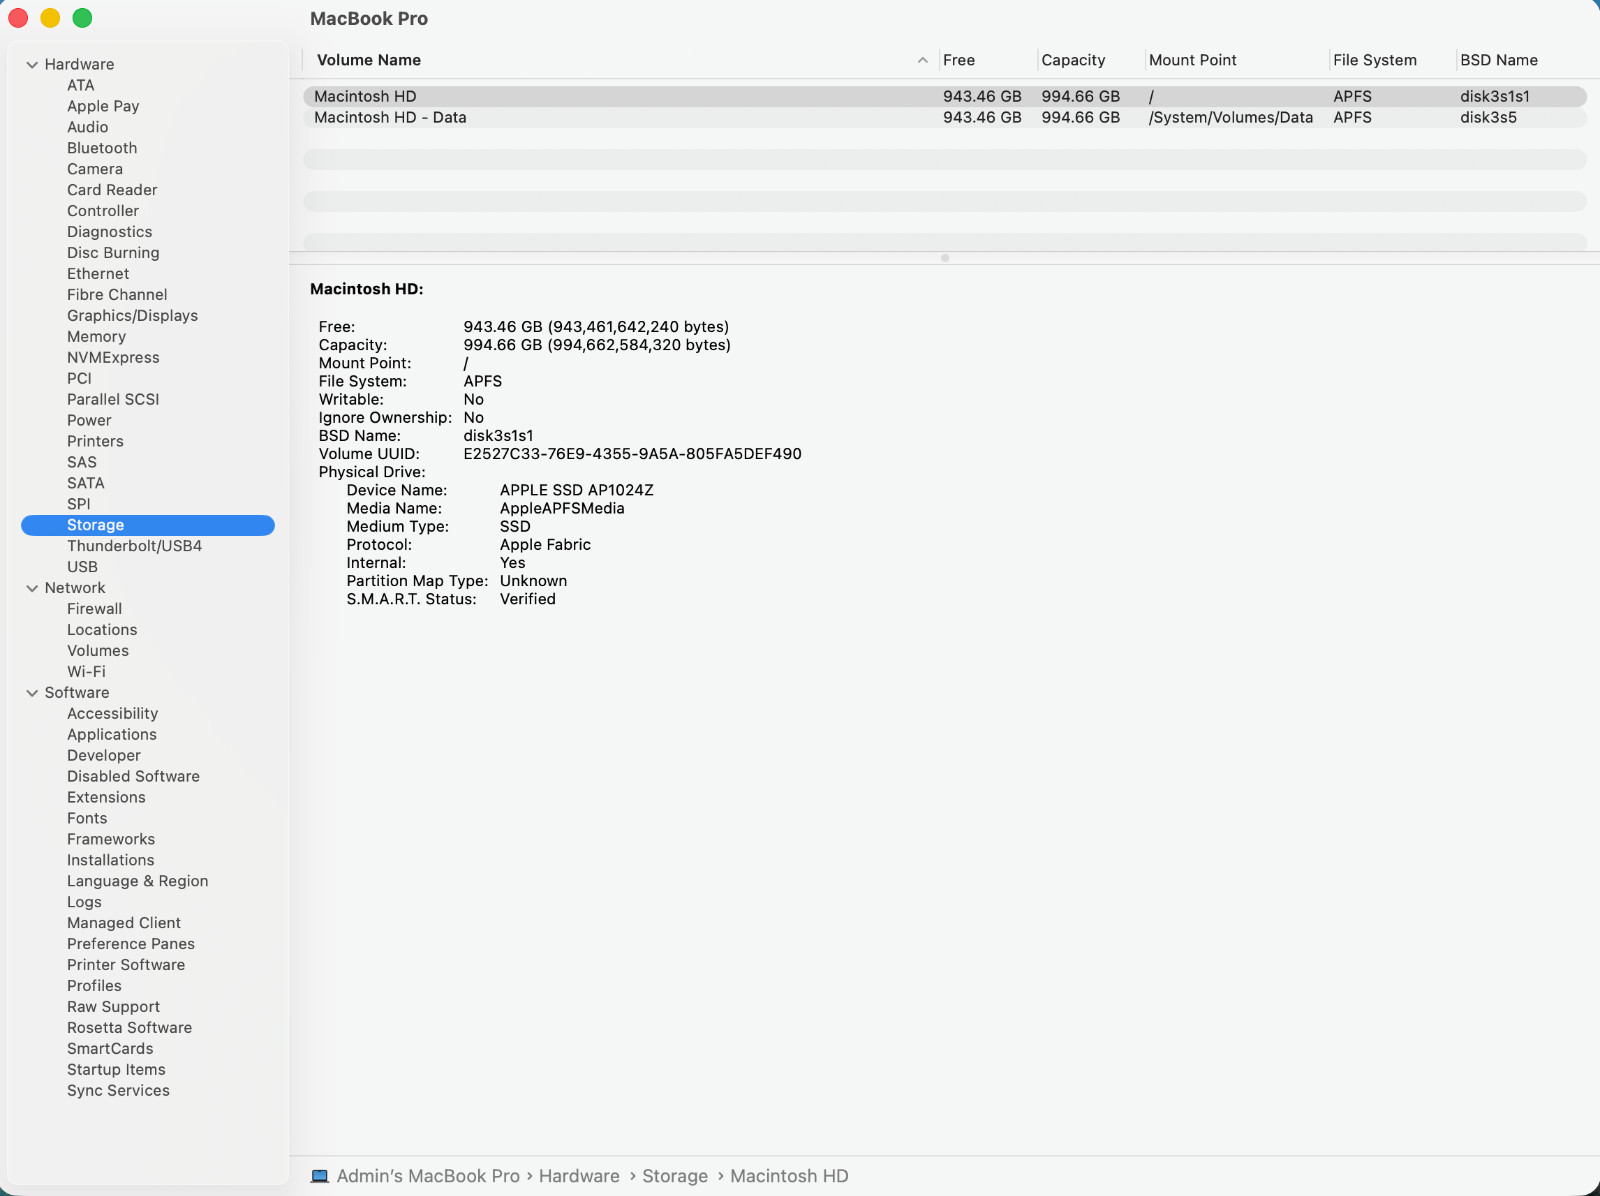Open Startup Items list
The height and width of the screenshot is (1196, 1600).
point(116,1072)
